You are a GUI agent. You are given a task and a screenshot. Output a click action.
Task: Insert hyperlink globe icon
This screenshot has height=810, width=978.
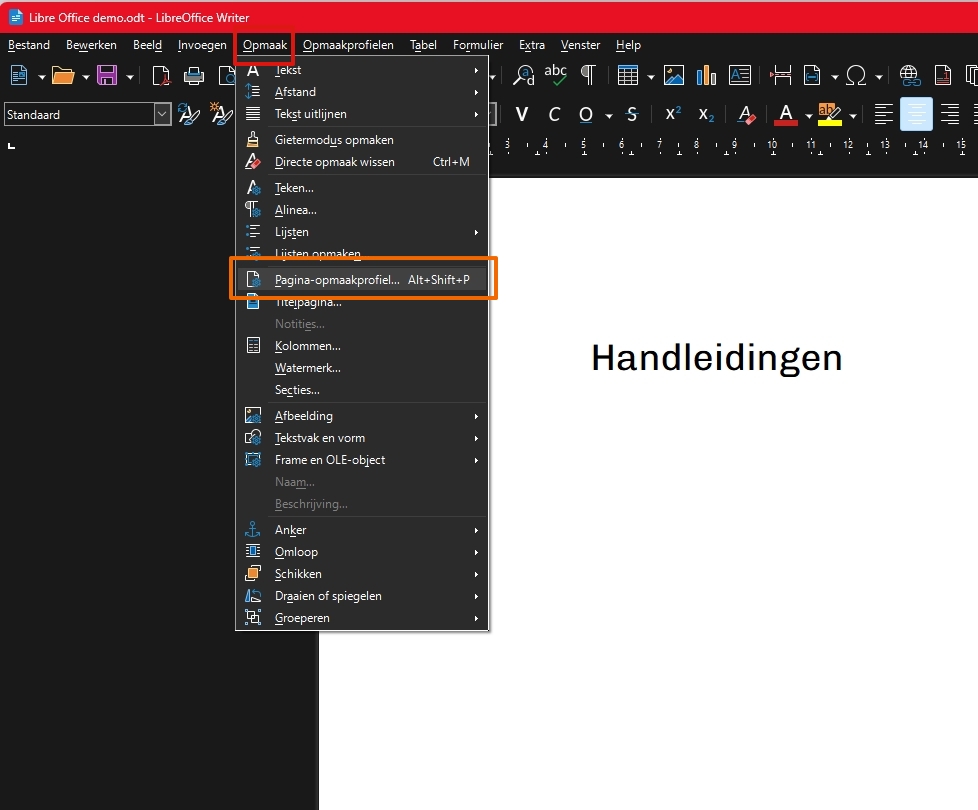[910, 75]
